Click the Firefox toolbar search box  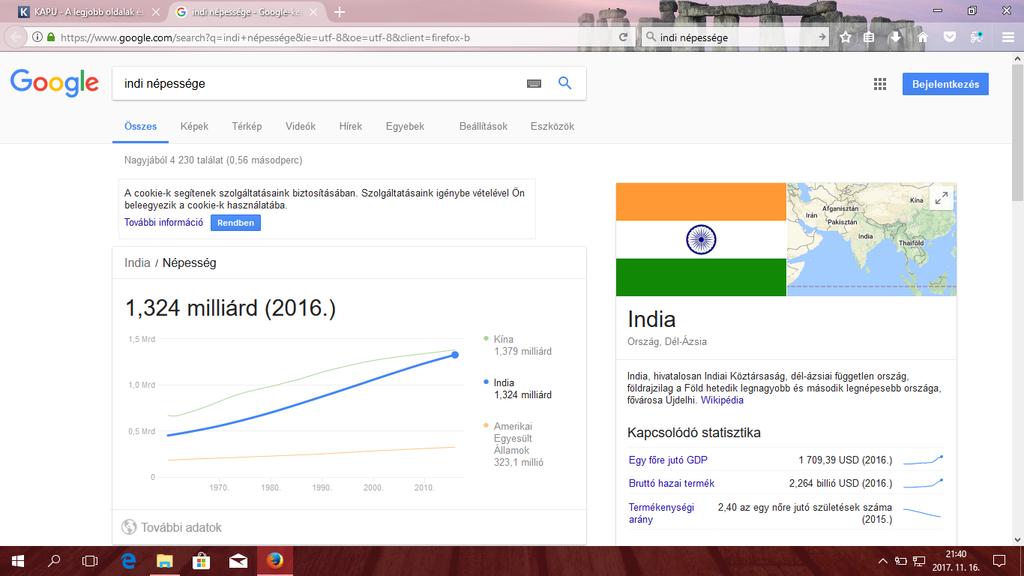[735, 37]
